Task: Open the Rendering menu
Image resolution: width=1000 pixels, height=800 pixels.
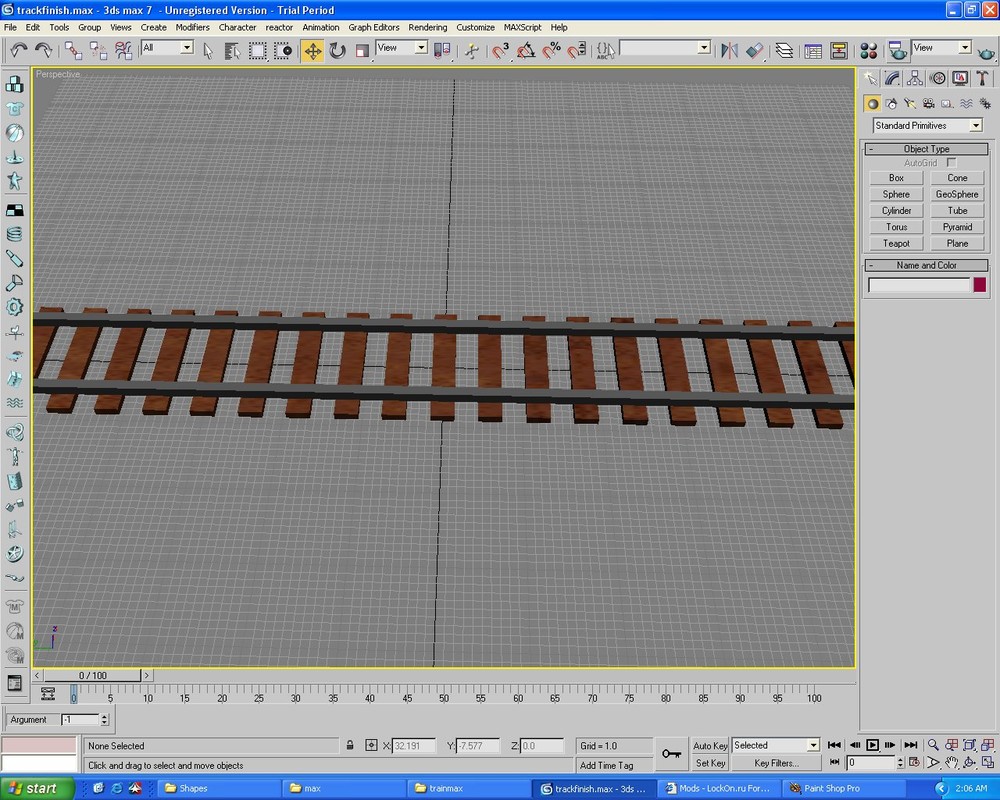Action: pyautogui.click(x=428, y=27)
